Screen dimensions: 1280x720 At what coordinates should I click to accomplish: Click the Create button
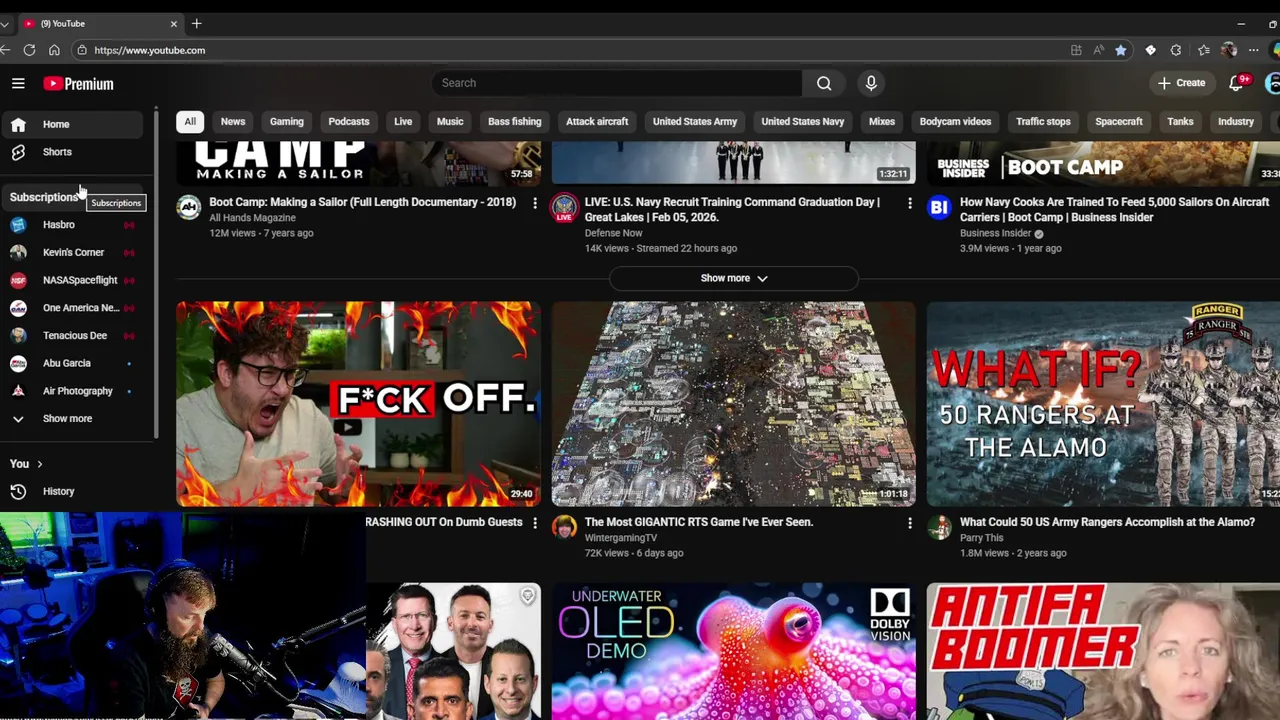pyautogui.click(x=1181, y=83)
